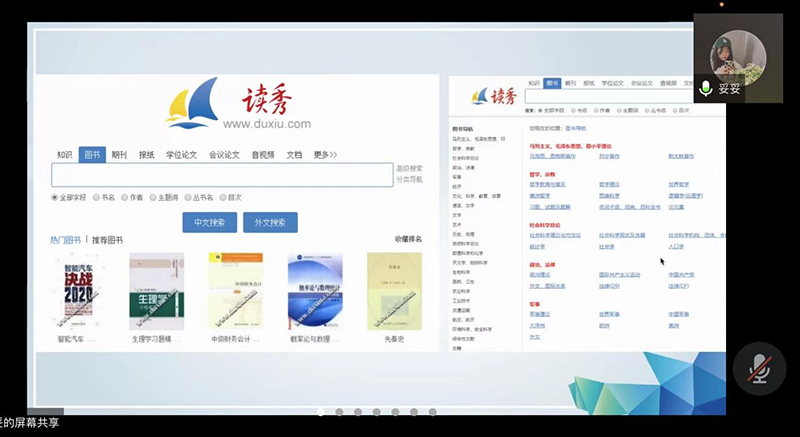Open 医药、卫生 in the 图书导航 sidebar

[463, 281]
